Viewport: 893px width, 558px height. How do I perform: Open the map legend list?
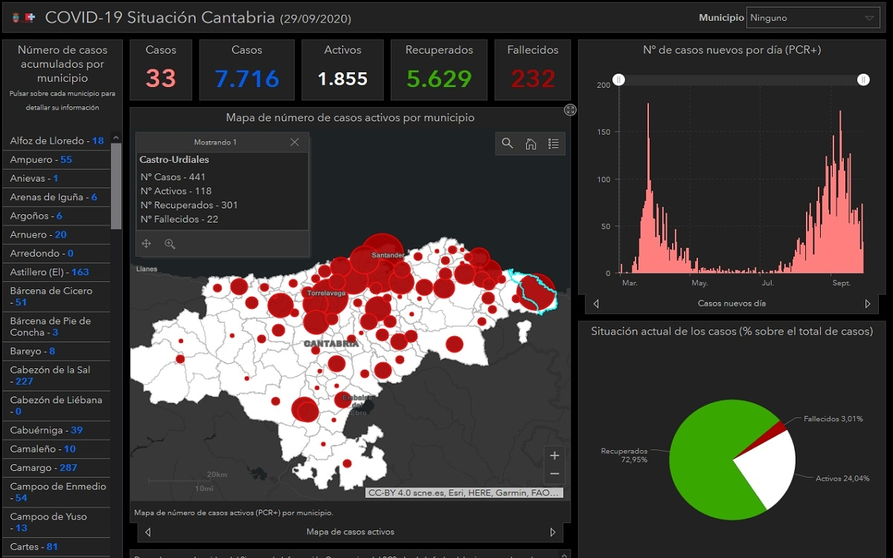tap(554, 143)
